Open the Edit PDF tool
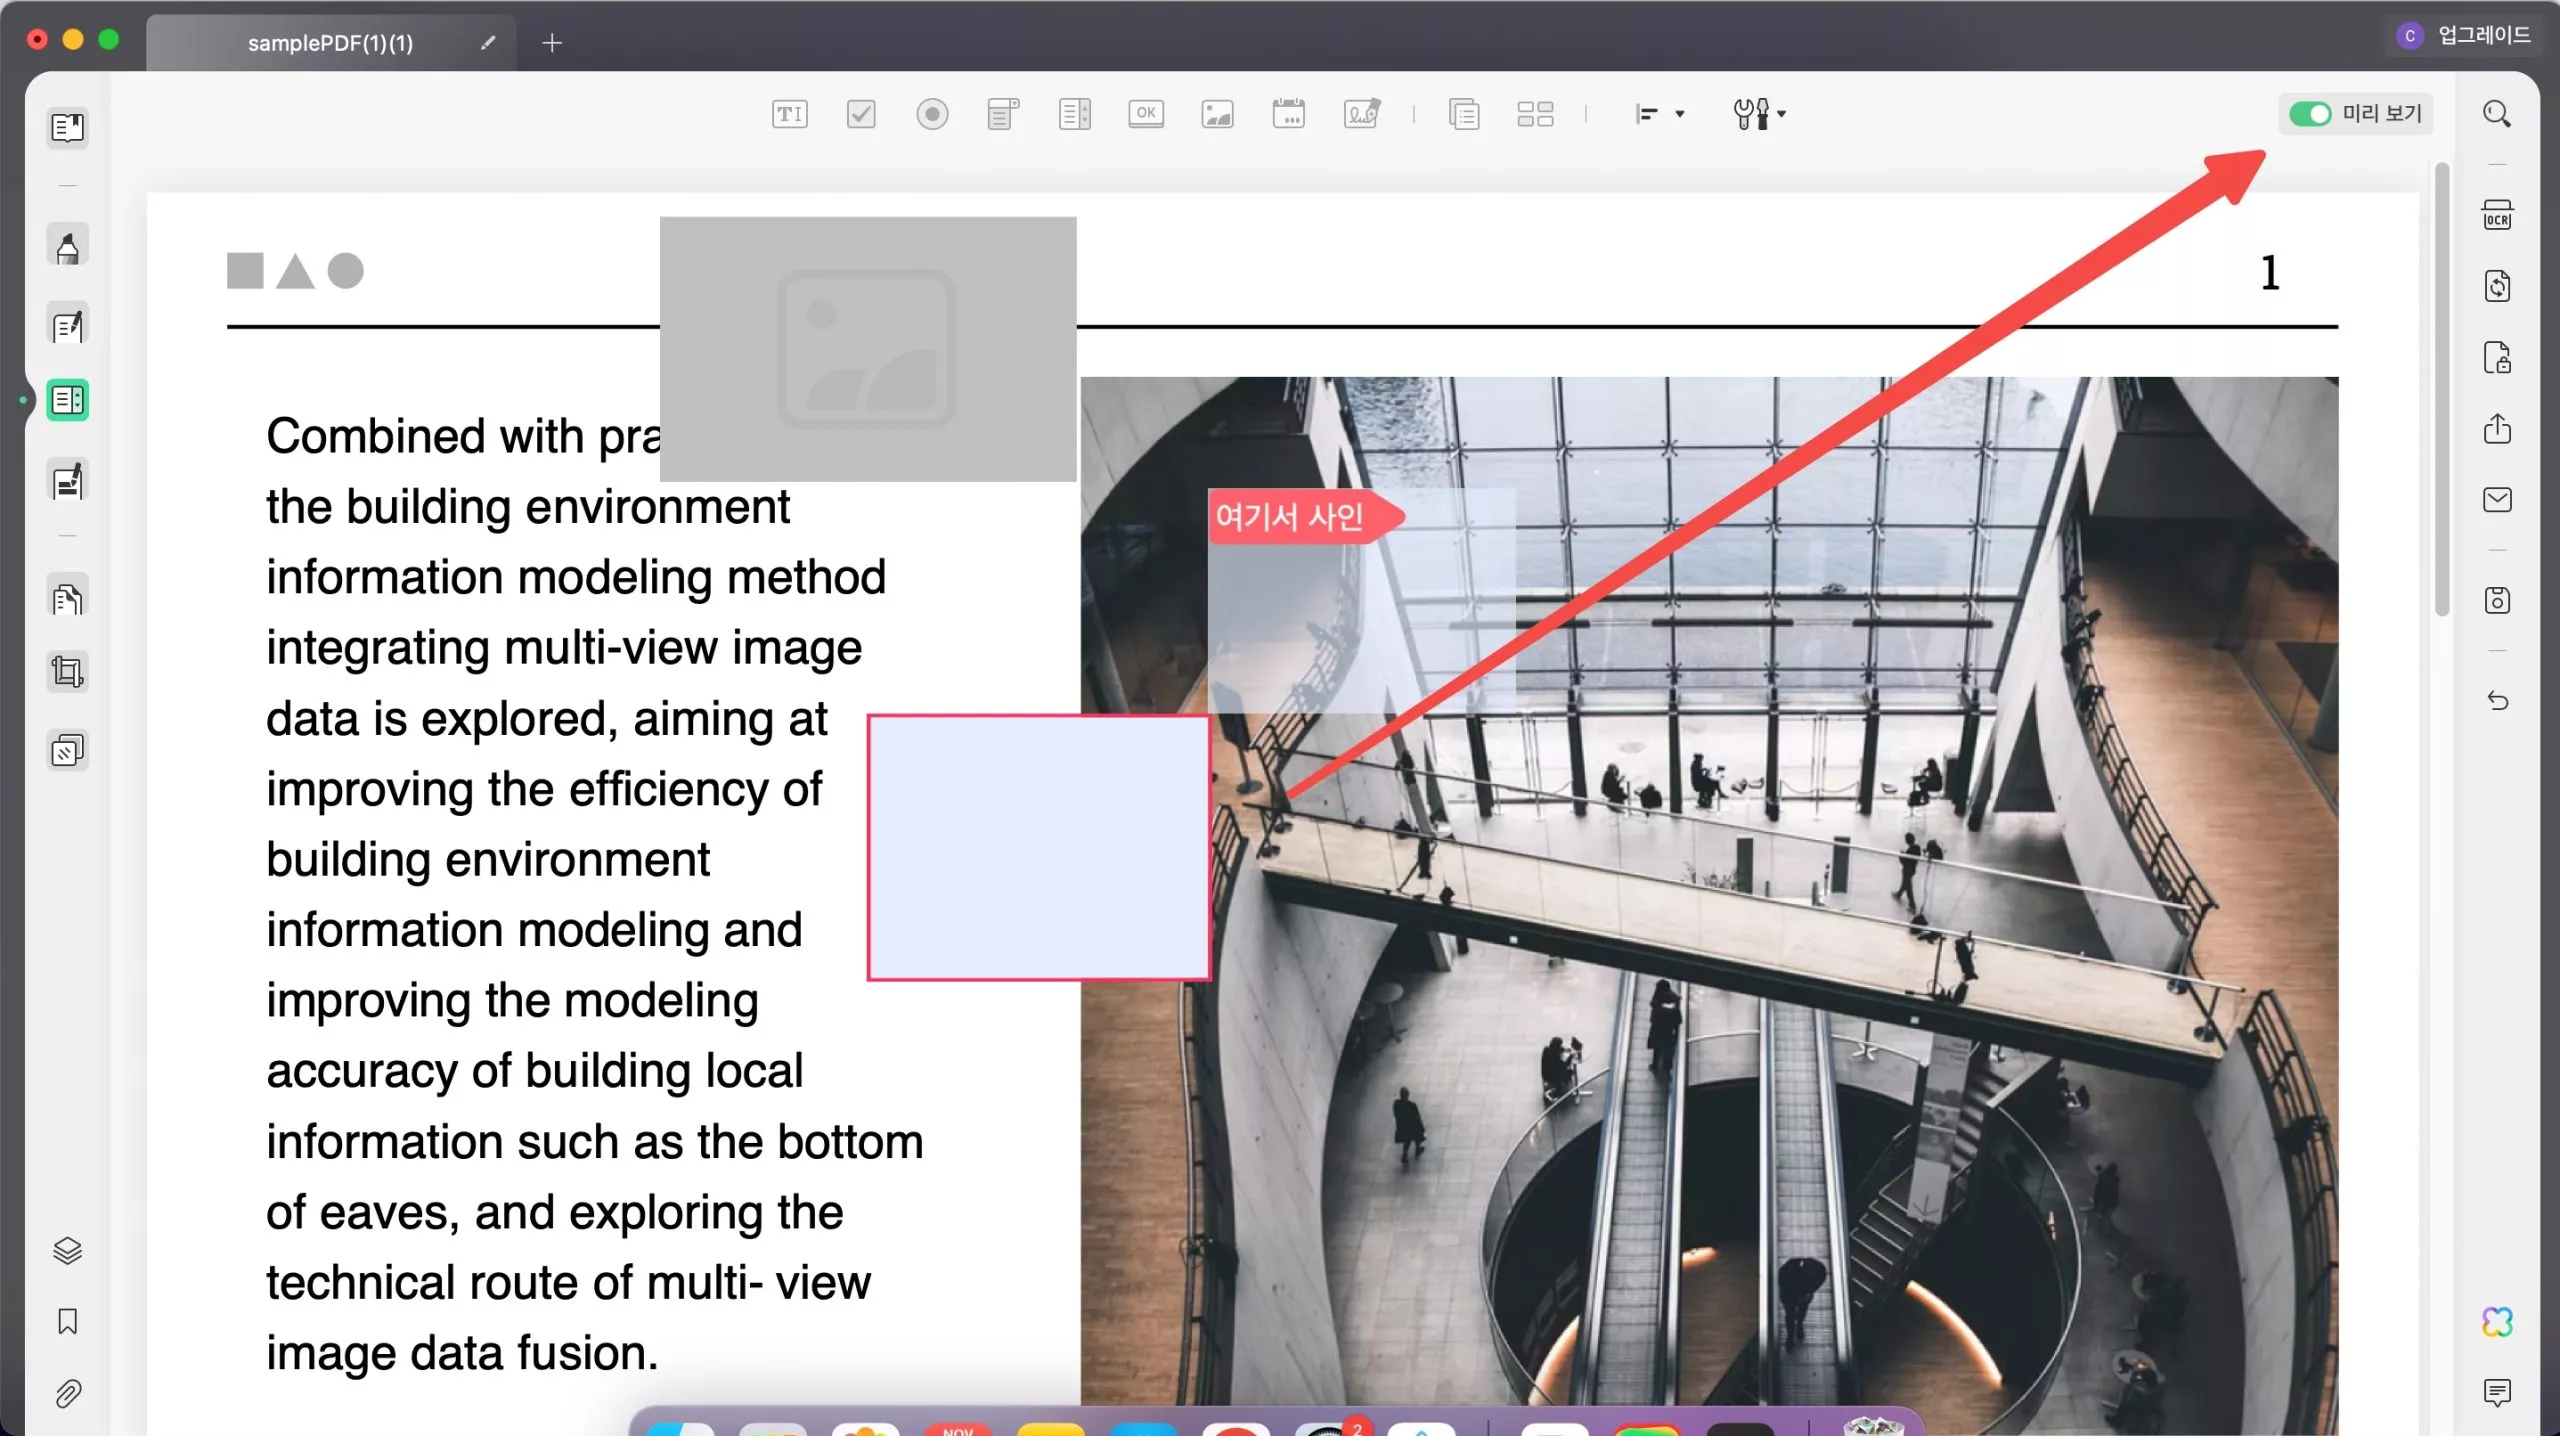Screen dimensions: 2560x1436 point(67,325)
